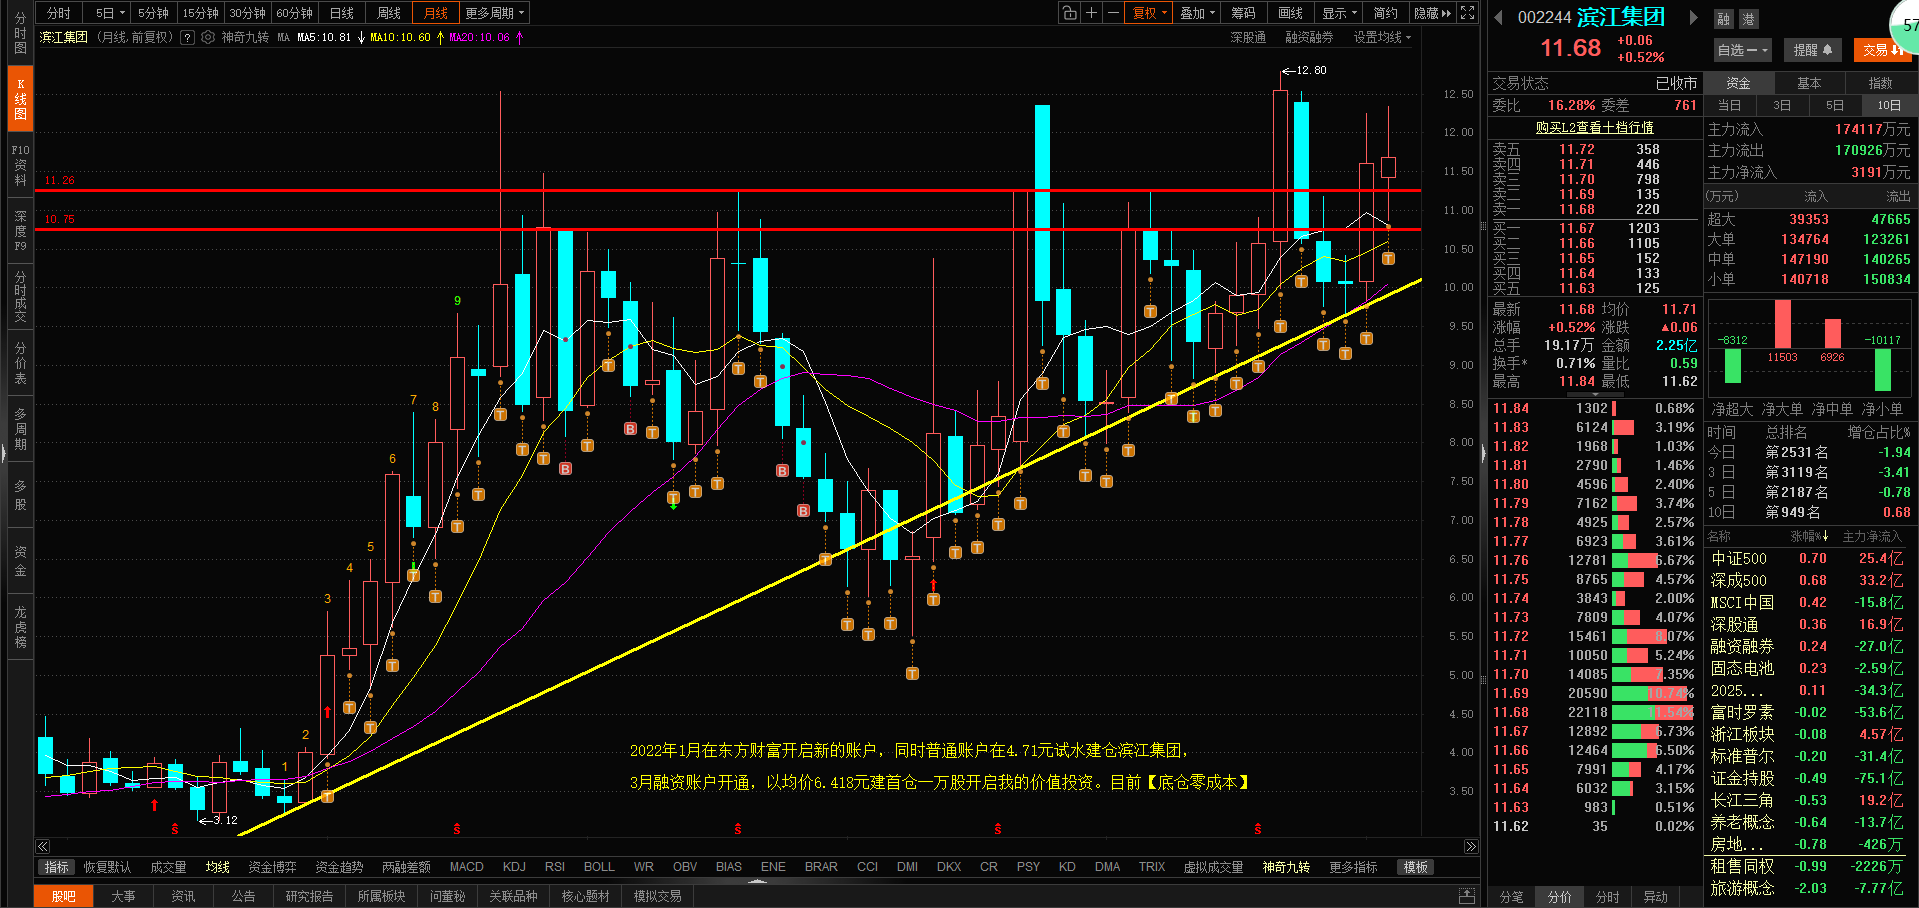Screen dimensions: 1919x908
Task: Open indicator settings gear icon
Action: pyautogui.click(x=208, y=37)
